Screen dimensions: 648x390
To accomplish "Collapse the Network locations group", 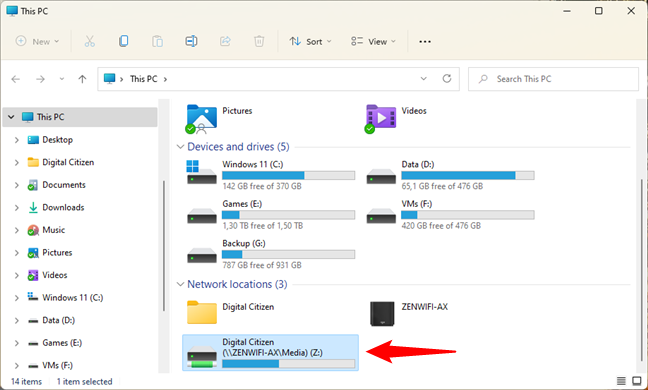I will pos(180,284).
